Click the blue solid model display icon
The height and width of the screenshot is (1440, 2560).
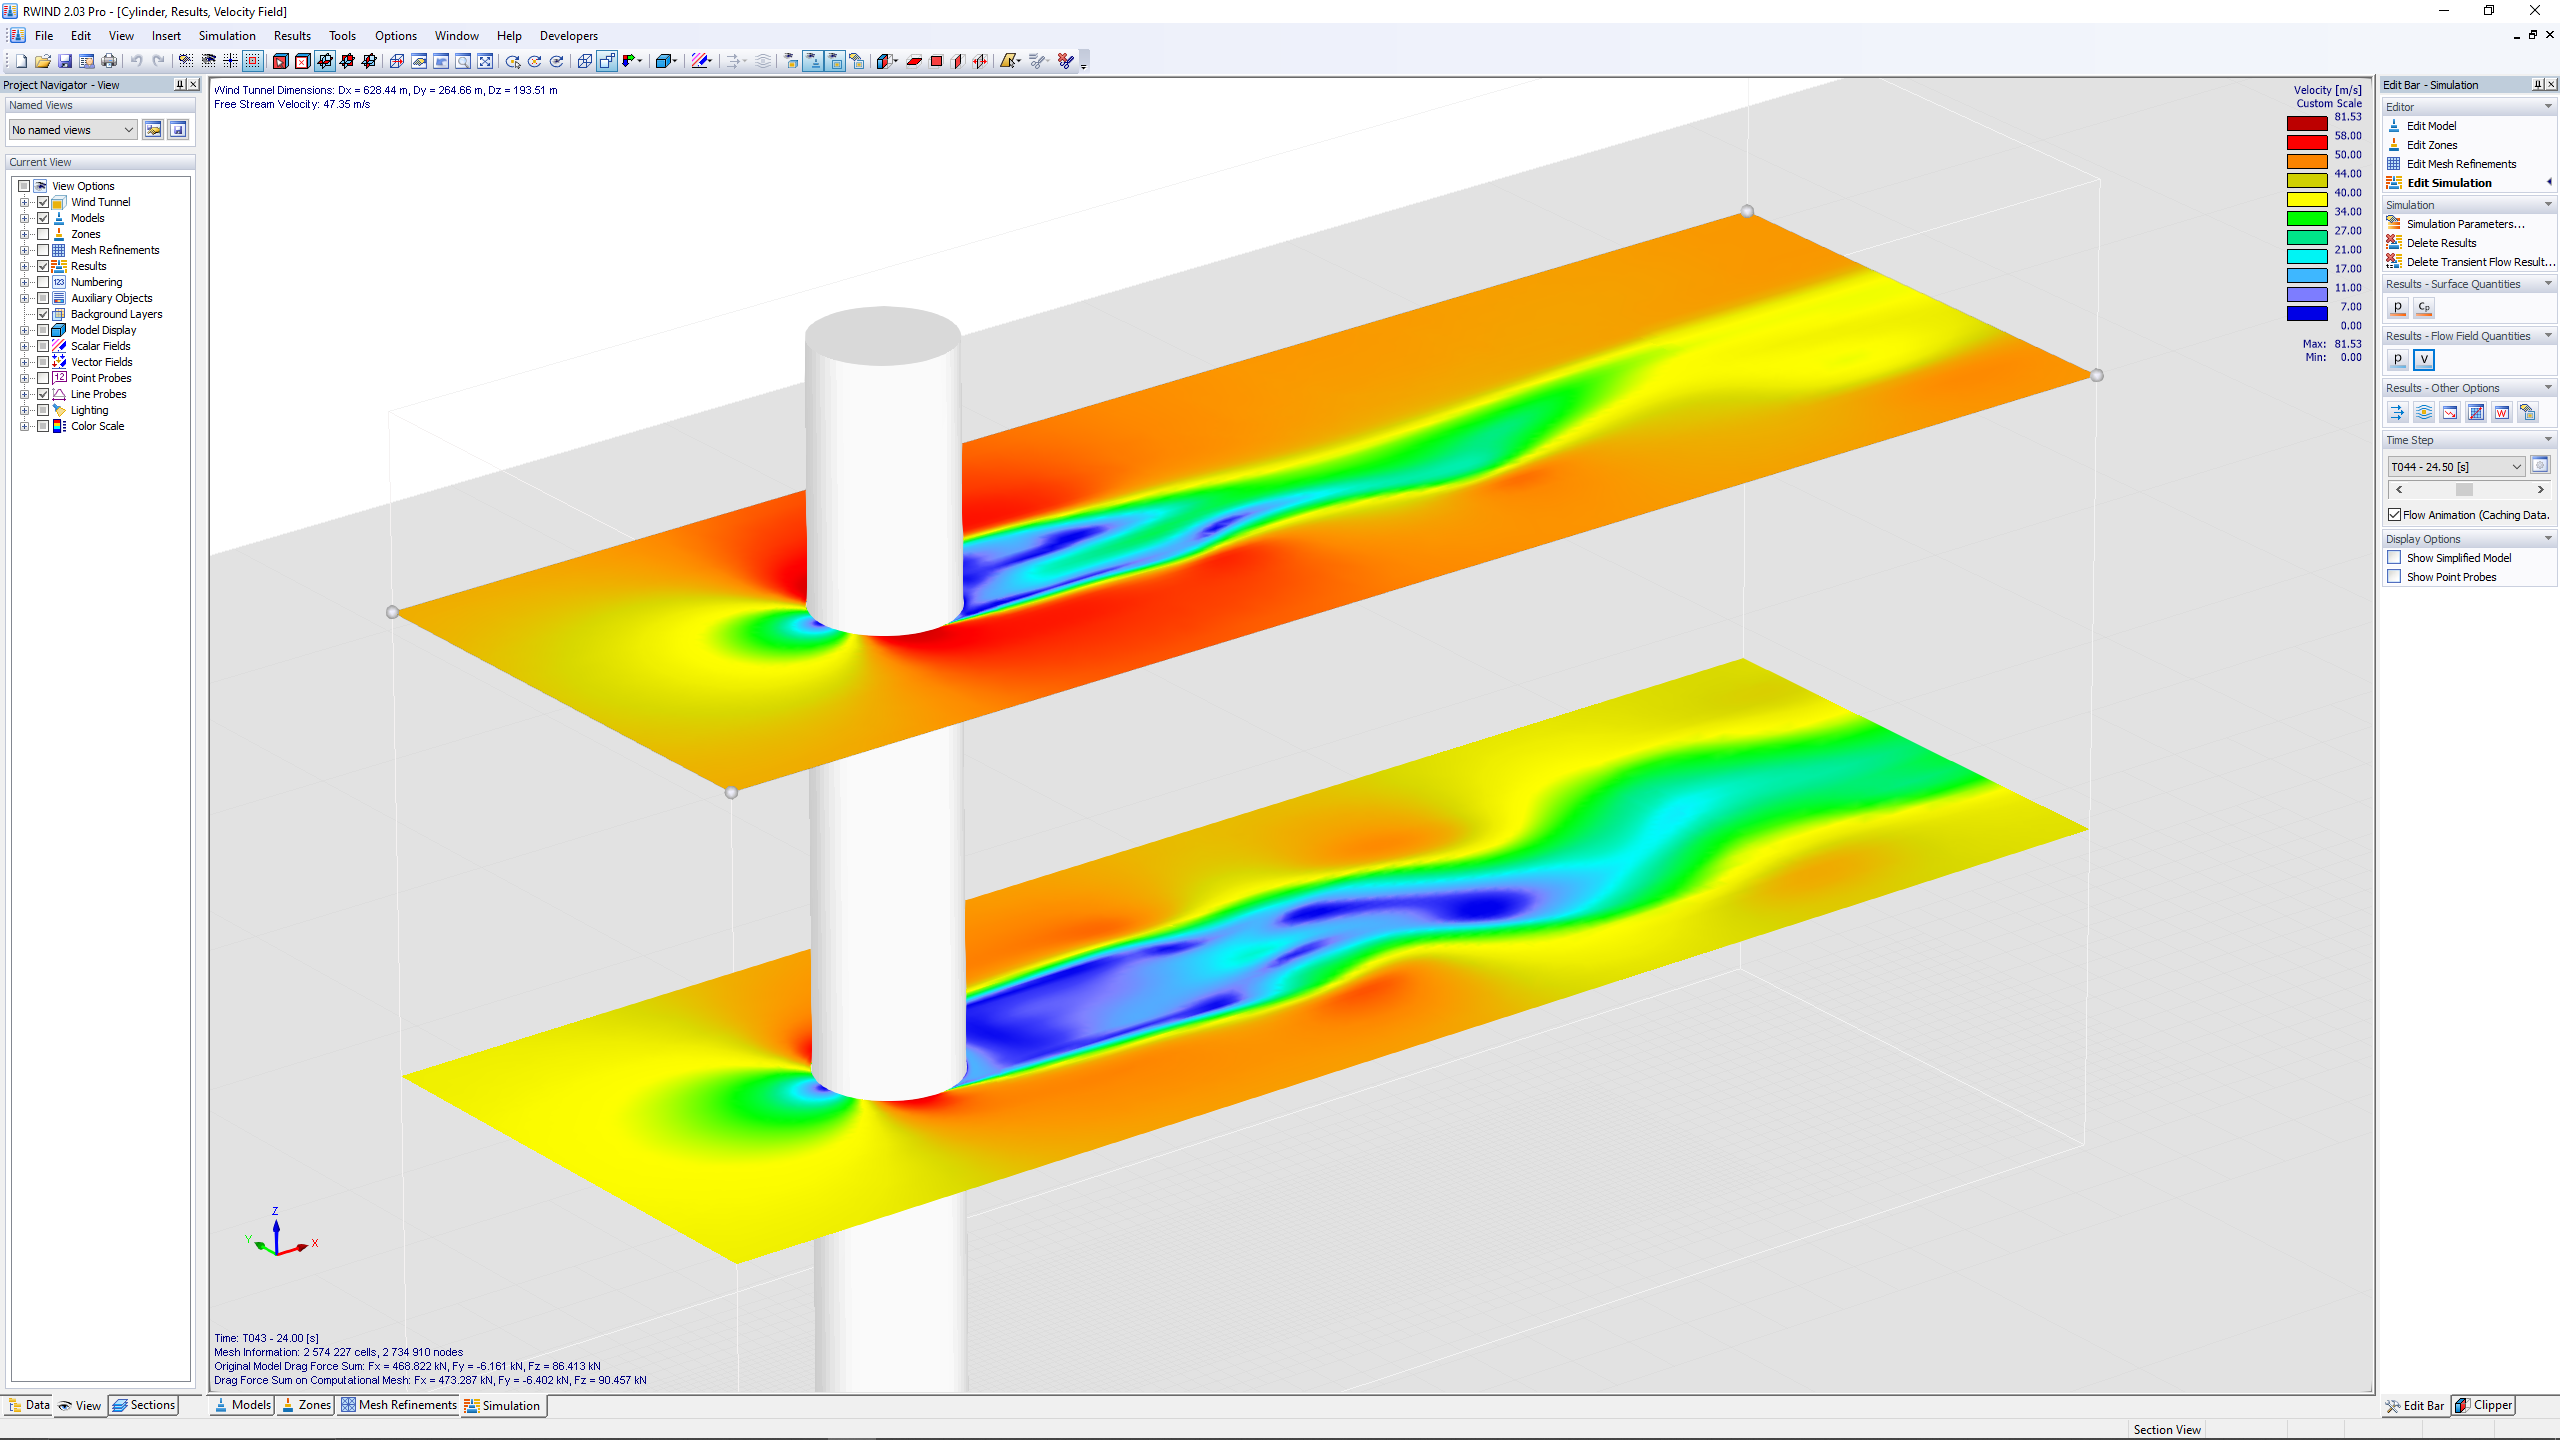[663, 62]
